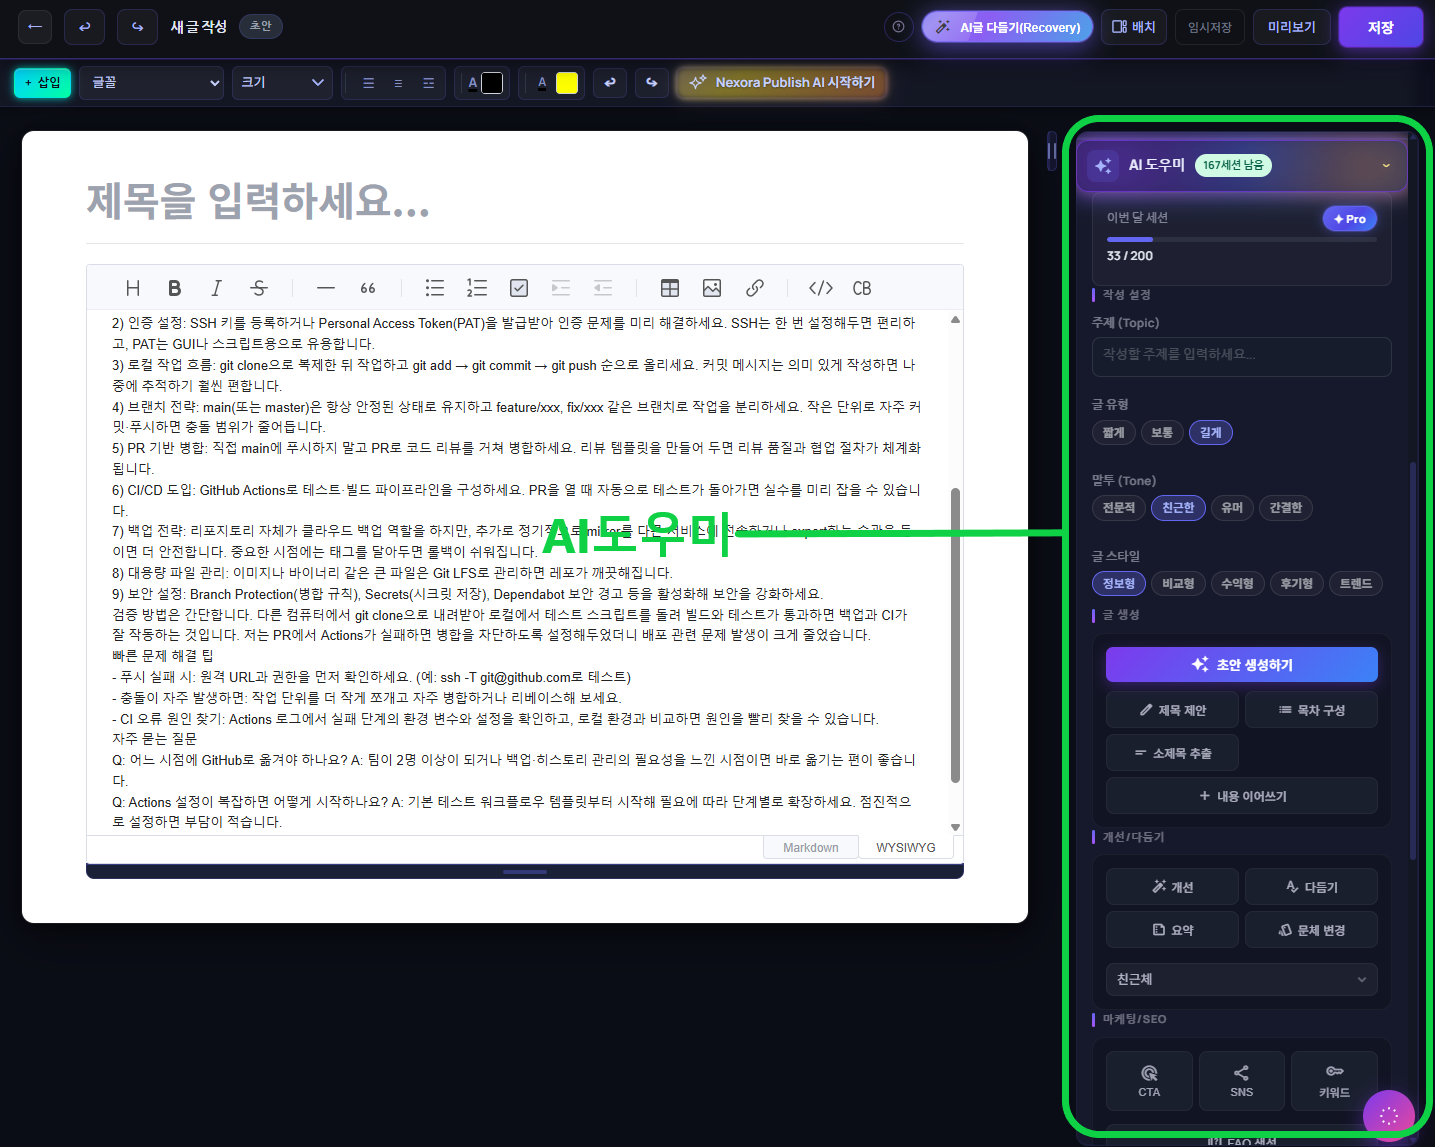Switch to the WYSIWYG tab
The height and width of the screenshot is (1147, 1435).
[x=905, y=848]
